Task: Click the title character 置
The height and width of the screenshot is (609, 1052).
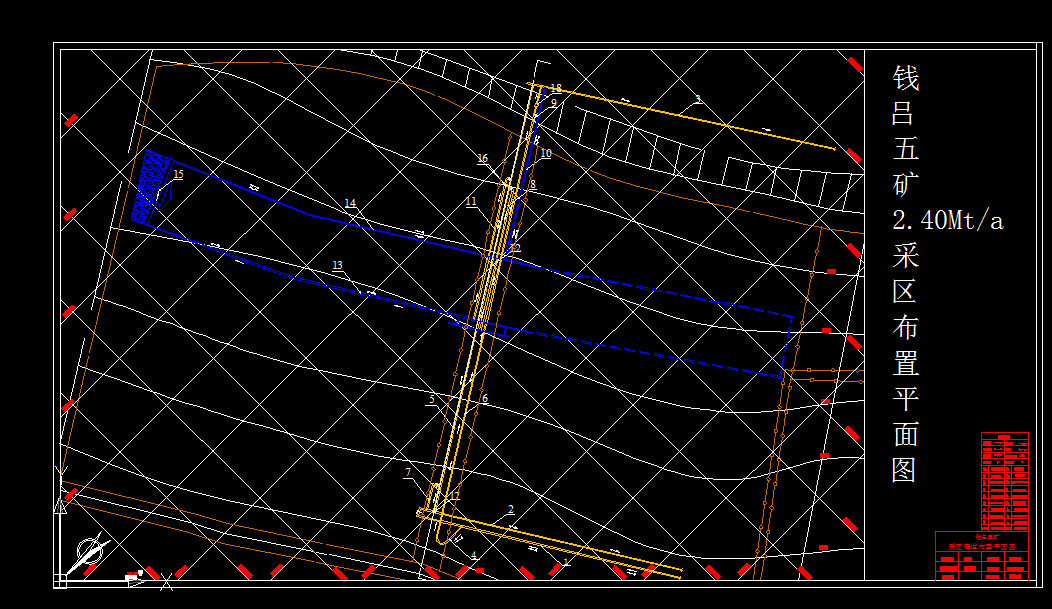Action: 905,362
